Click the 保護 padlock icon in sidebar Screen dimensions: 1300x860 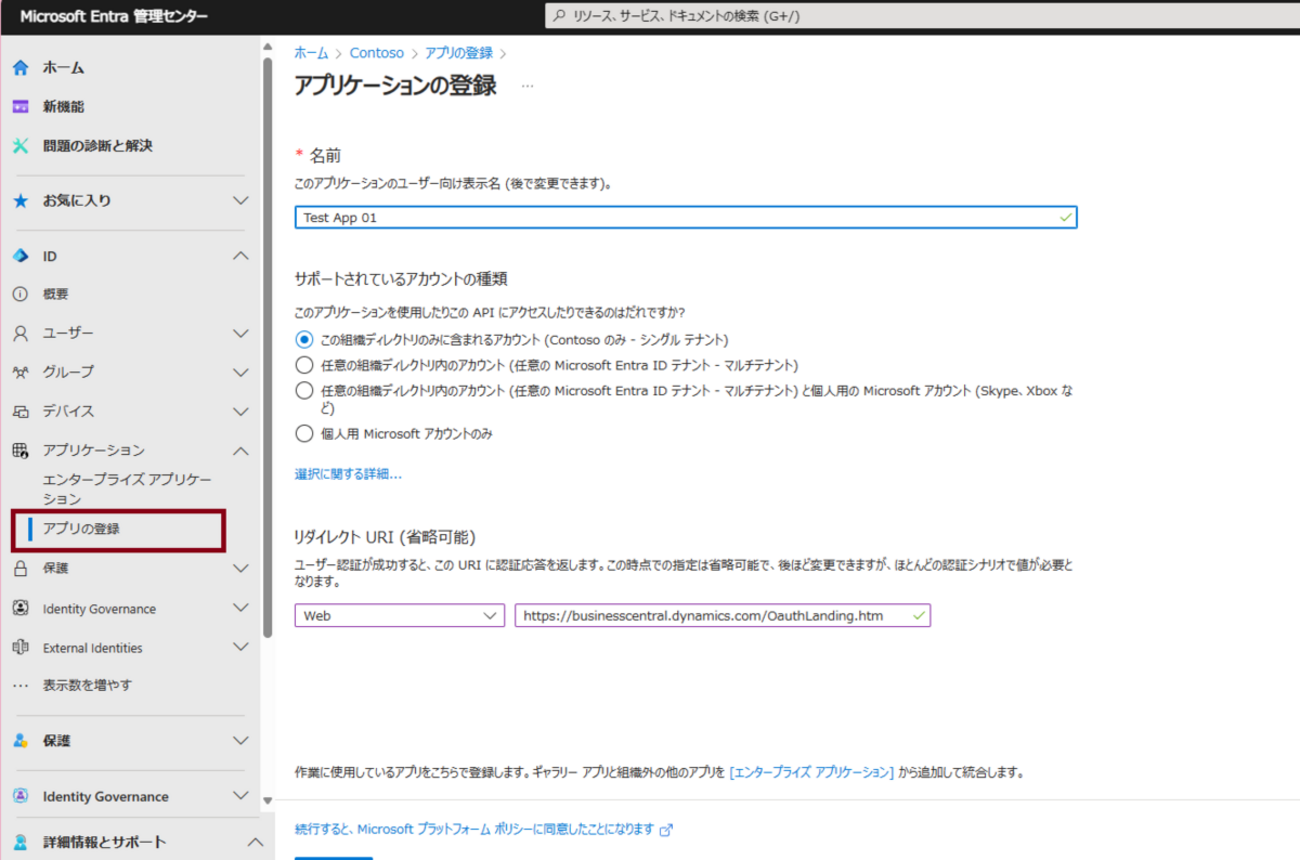tap(20, 569)
